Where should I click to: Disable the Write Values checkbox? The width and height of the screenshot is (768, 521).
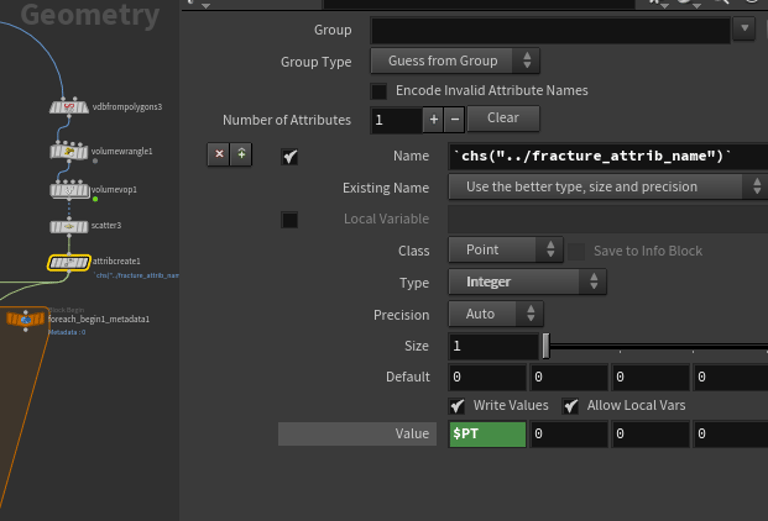(x=457, y=406)
